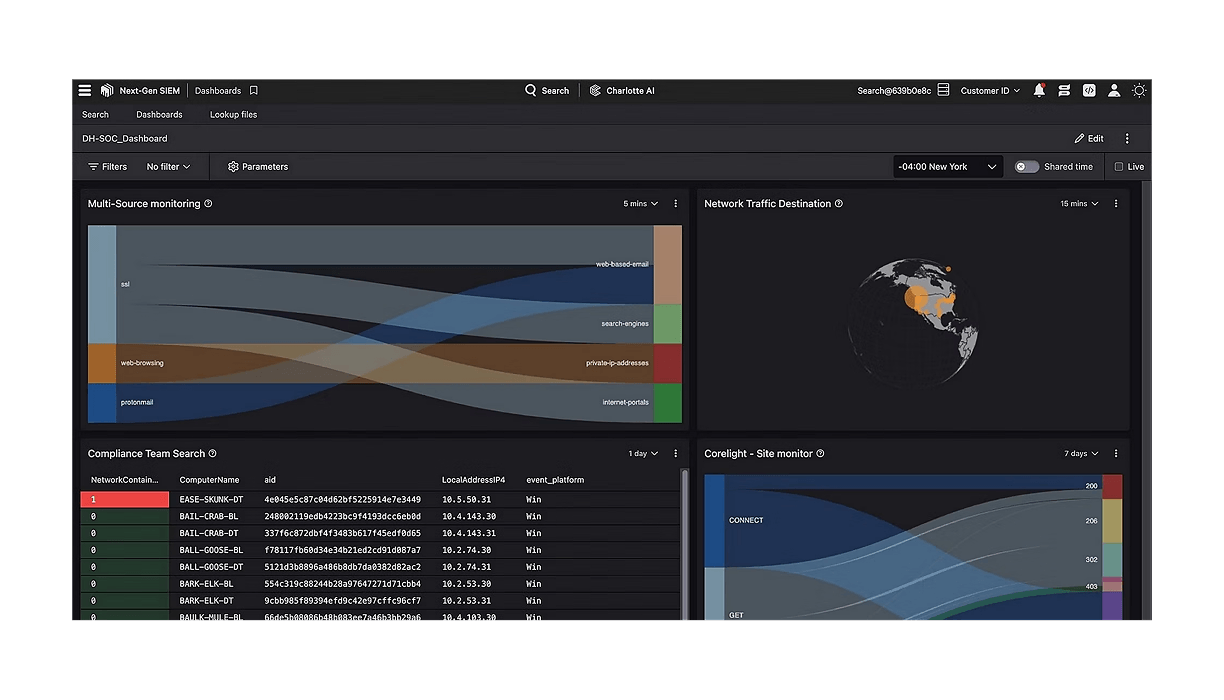Enable the Live checkbox
The width and height of the screenshot is (1224, 700).
coord(1119,167)
